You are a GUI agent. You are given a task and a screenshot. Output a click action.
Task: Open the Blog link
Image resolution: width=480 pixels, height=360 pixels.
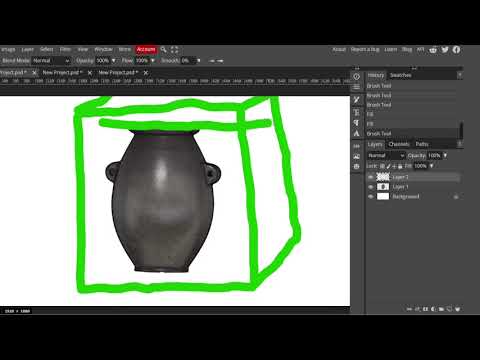pos(407,50)
